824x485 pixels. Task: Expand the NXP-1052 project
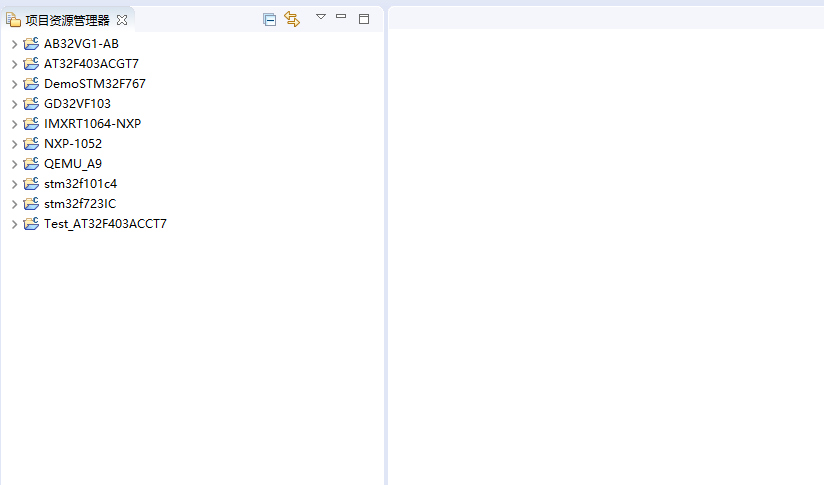click(15, 144)
